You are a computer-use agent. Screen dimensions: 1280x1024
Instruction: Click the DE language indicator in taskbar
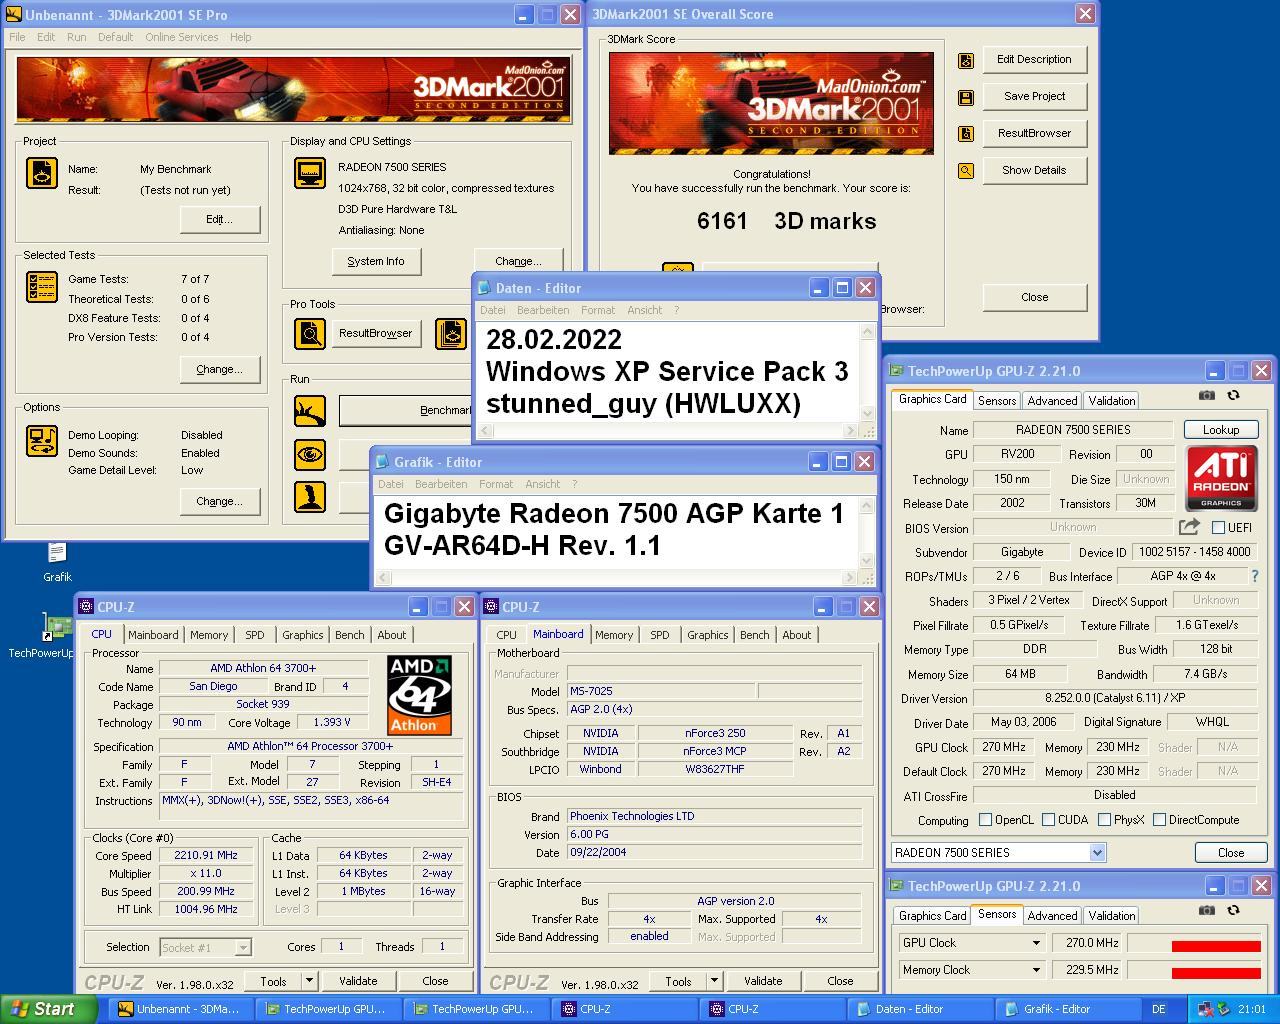coord(1158,1009)
